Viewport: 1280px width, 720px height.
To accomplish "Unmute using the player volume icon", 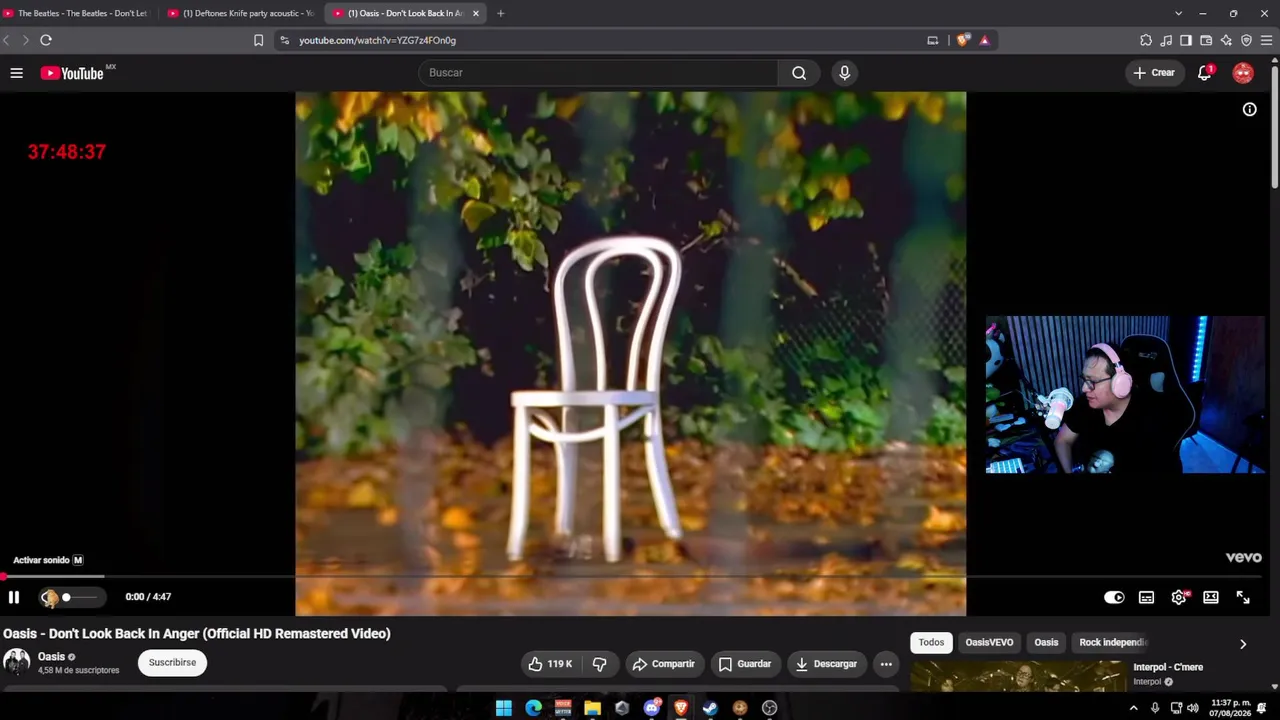I will point(49,597).
